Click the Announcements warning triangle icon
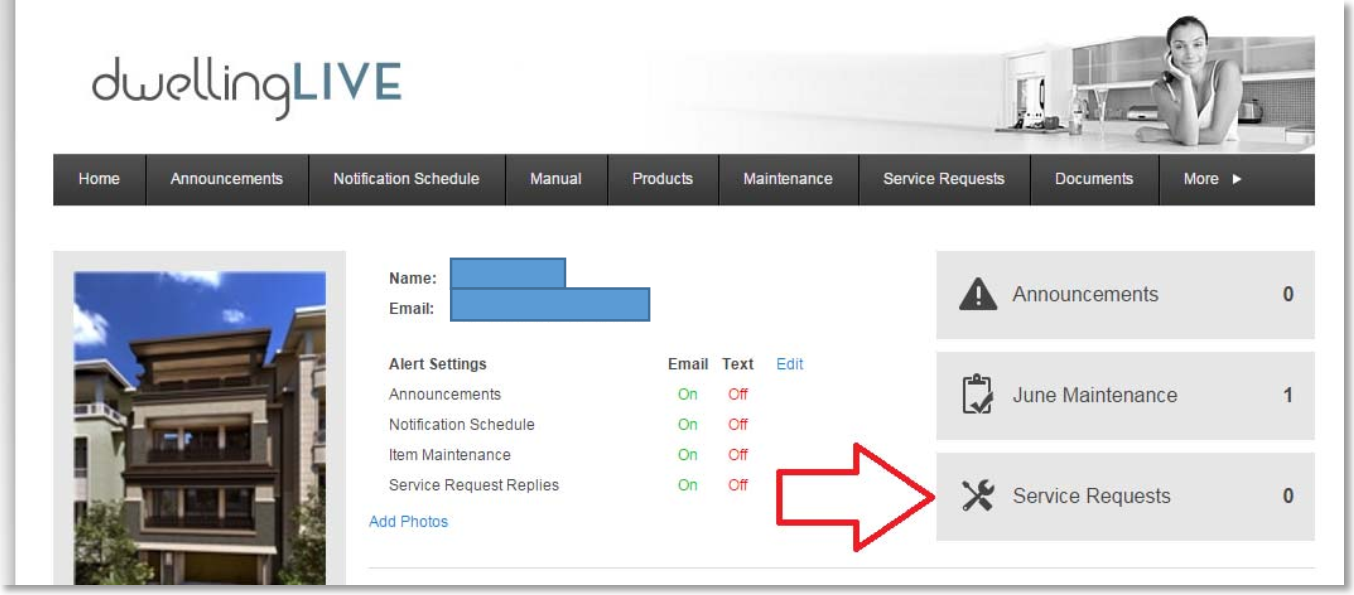1354x595 pixels. tap(977, 295)
